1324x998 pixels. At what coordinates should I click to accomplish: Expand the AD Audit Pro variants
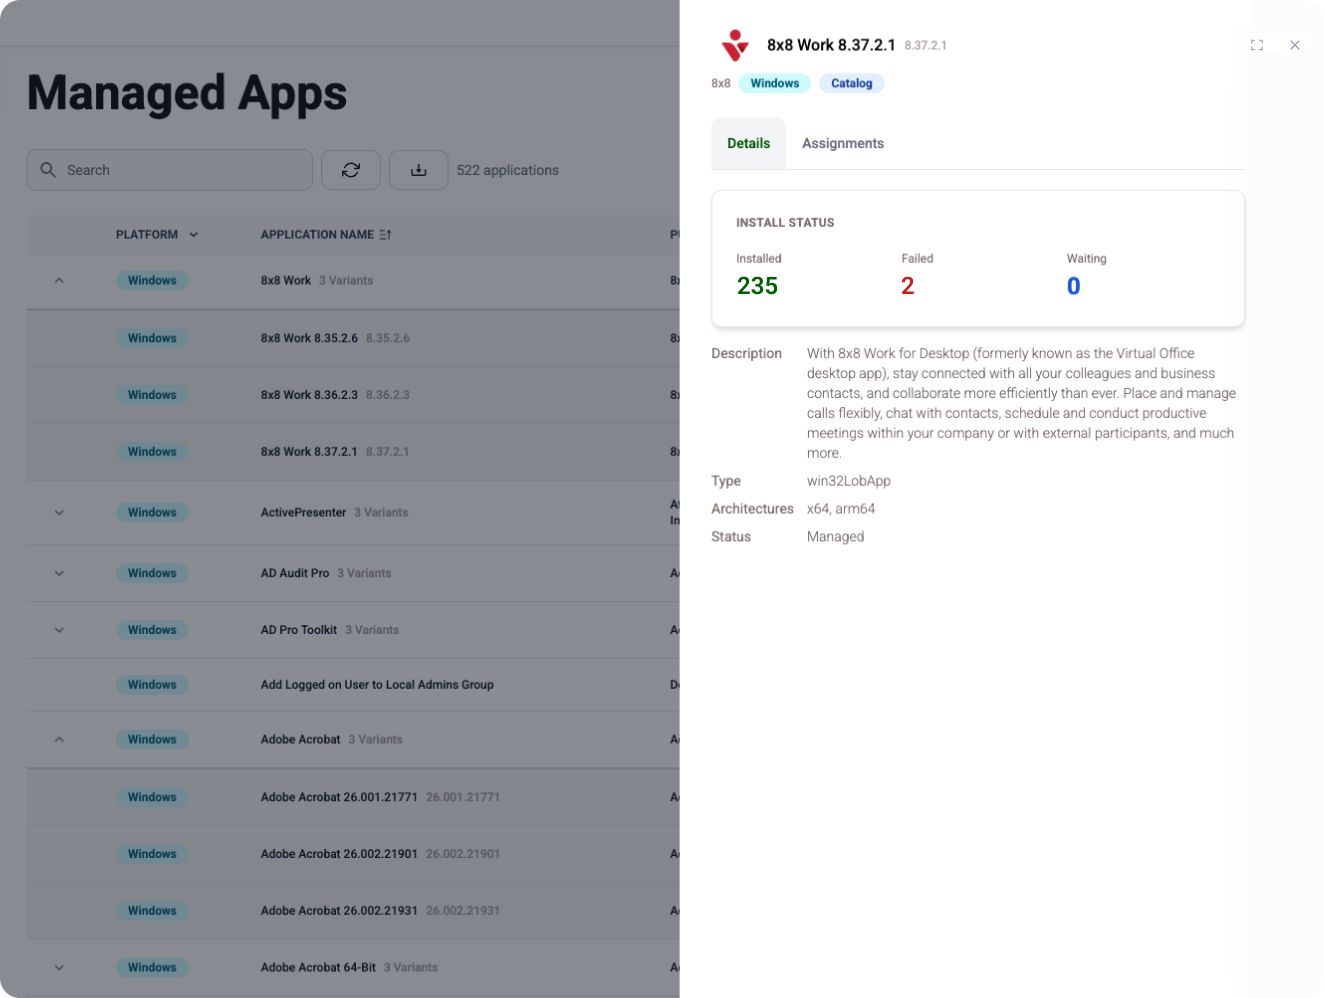point(59,574)
